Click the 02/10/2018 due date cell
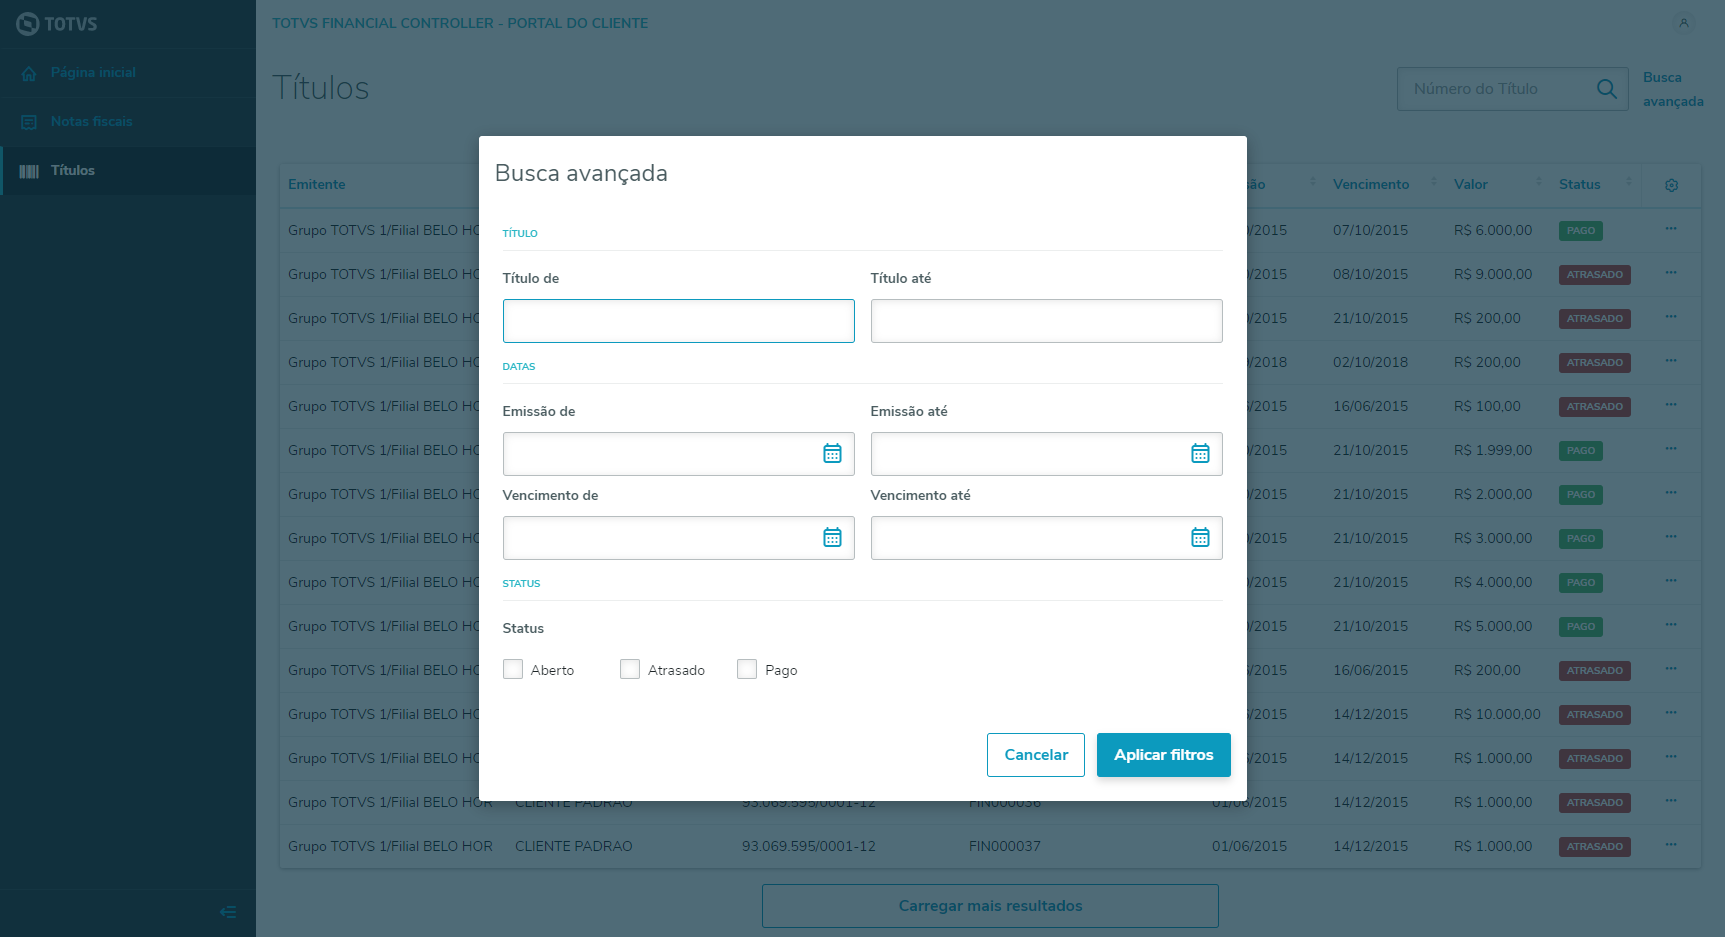1725x937 pixels. click(x=1370, y=362)
